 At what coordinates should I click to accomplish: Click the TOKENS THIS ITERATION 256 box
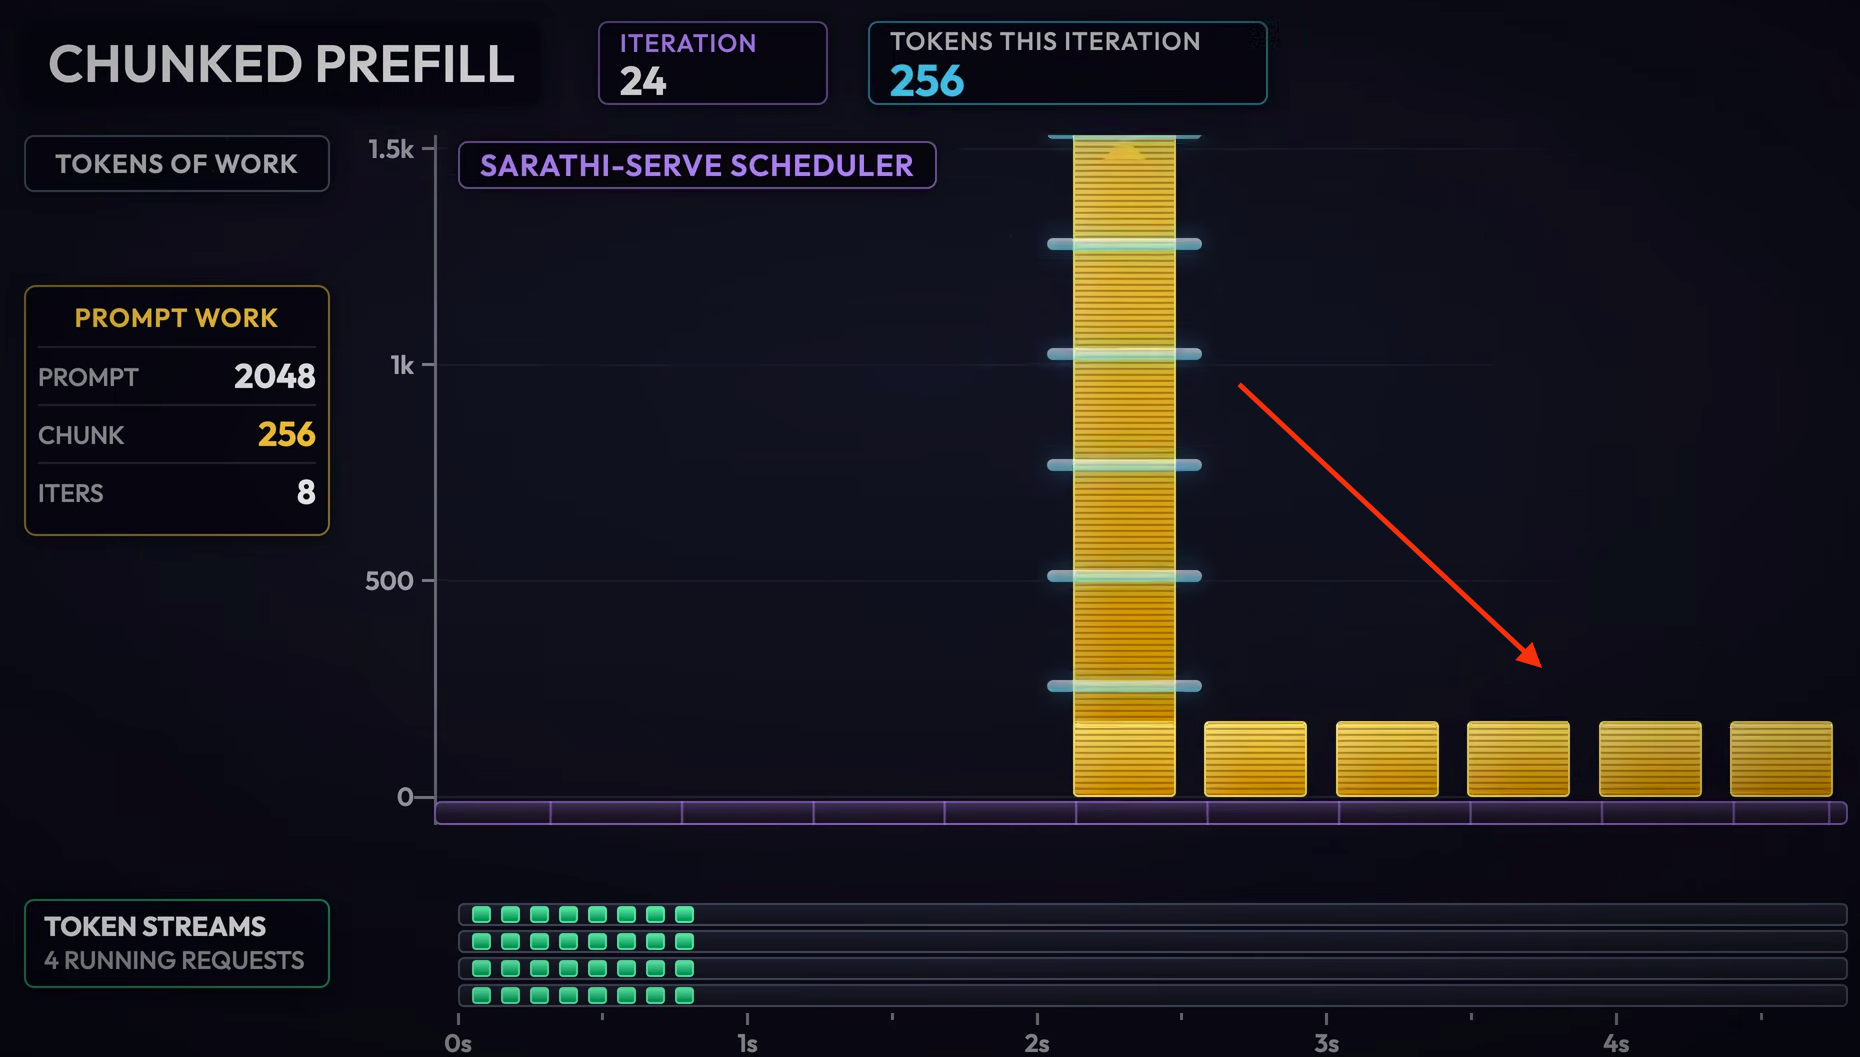click(1067, 63)
